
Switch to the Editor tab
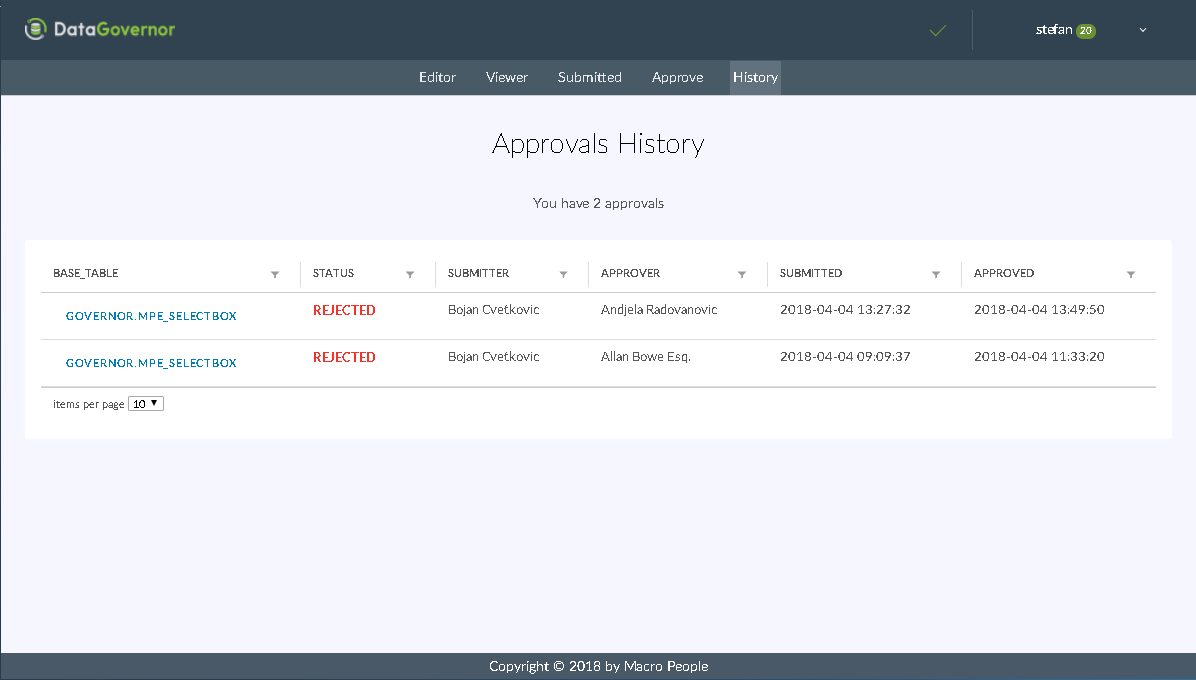point(437,77)
